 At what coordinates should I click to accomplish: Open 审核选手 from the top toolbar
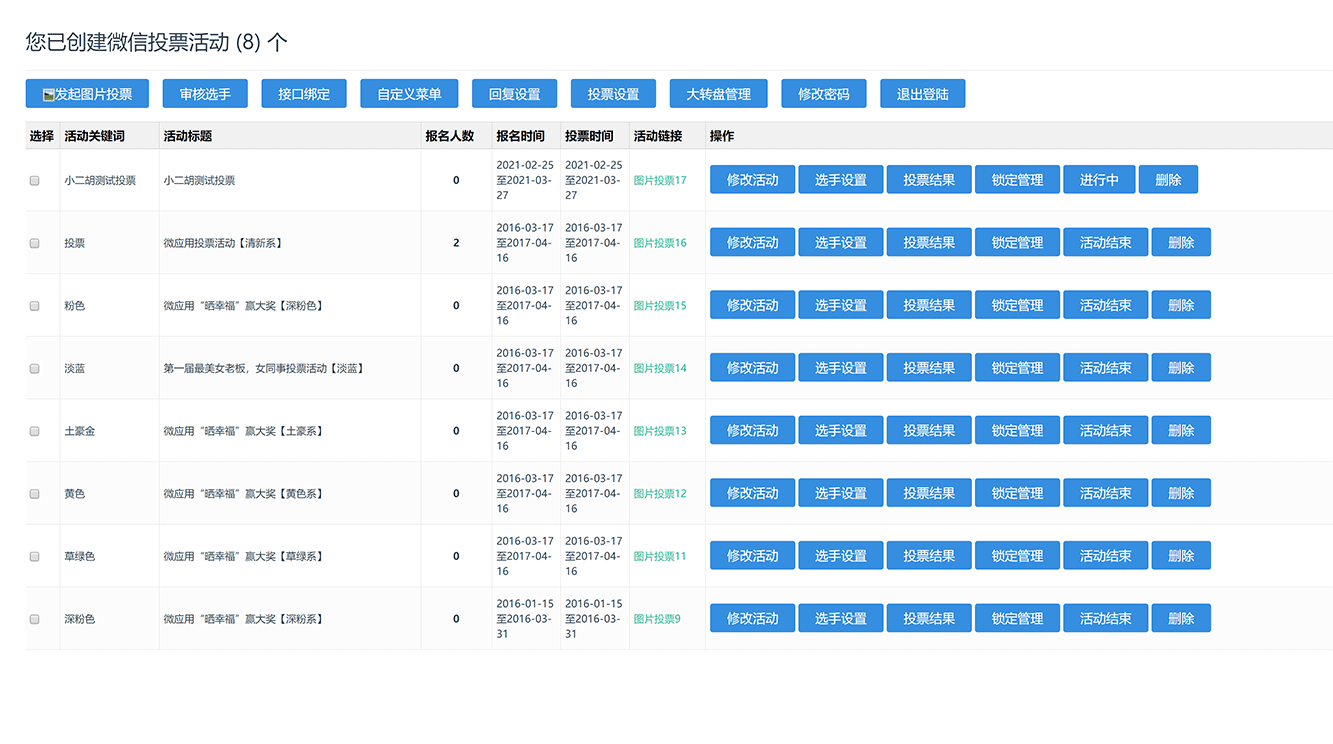click(x=203, y=93)
